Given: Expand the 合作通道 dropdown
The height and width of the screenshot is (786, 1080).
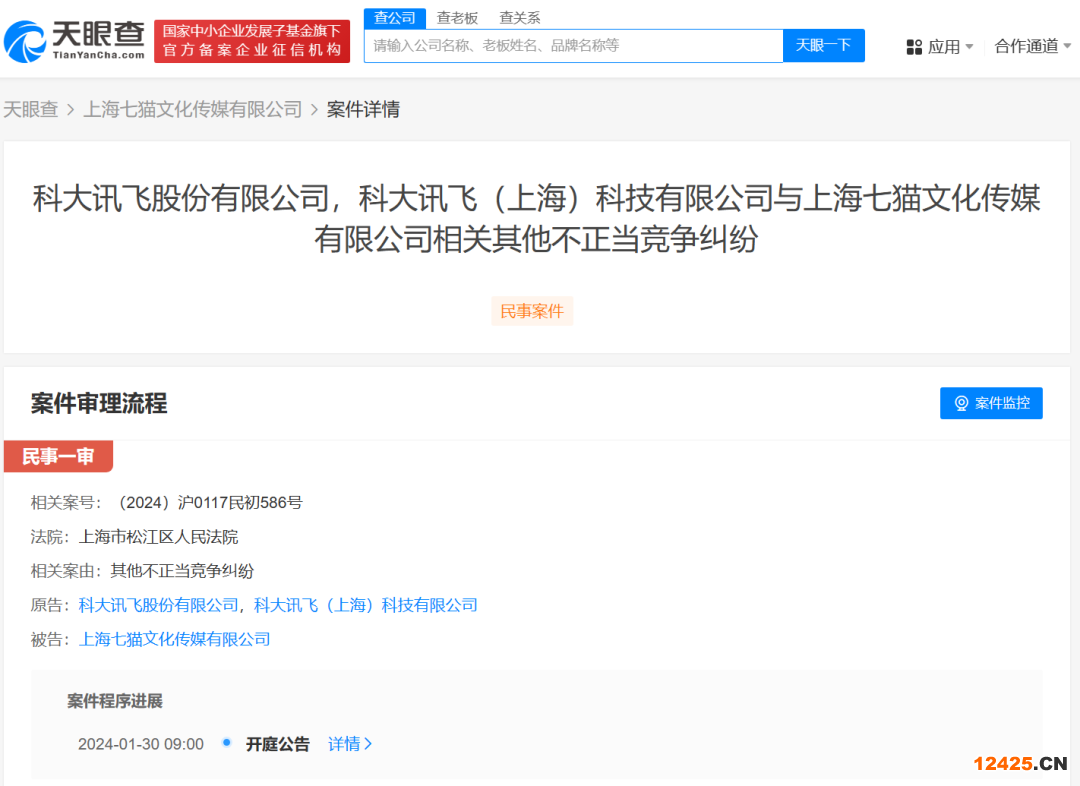Looking at the screenshot, I should pyautogui.click(x=1032, y=46).
